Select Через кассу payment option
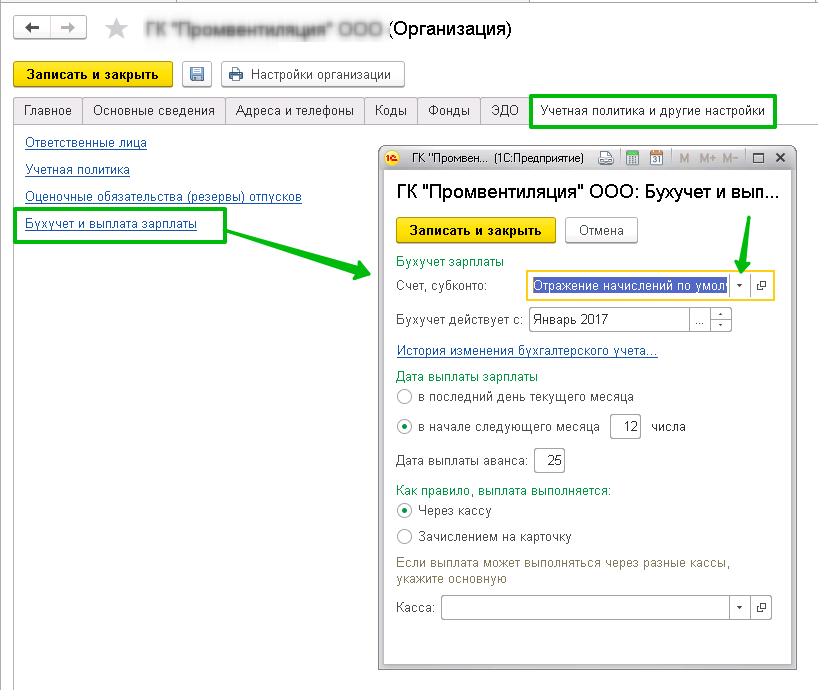The width and height of the screenshot is (818, 690). 444,511
